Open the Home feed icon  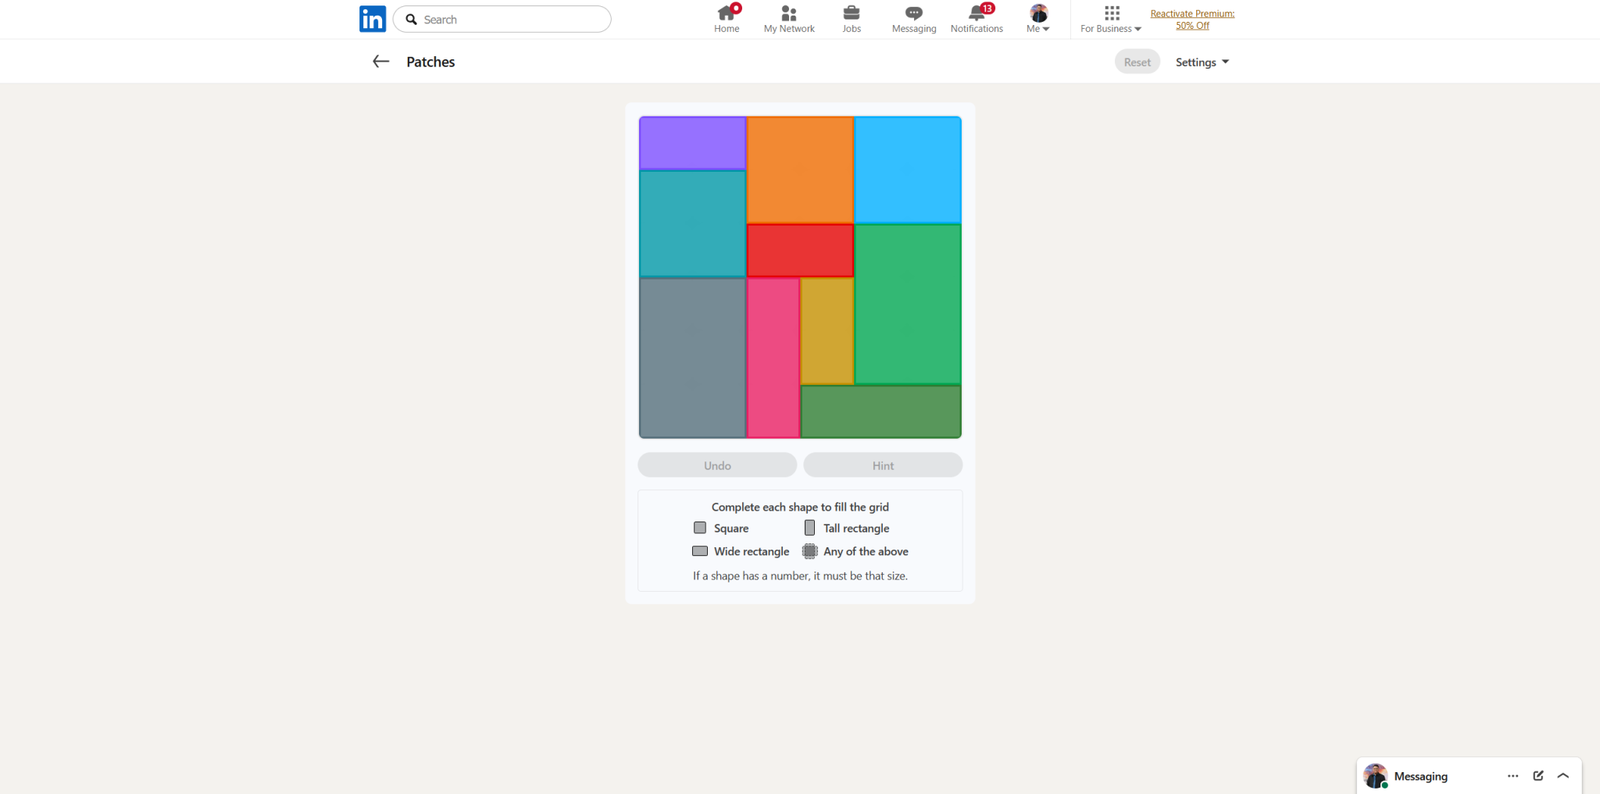[x=726, y=14]
